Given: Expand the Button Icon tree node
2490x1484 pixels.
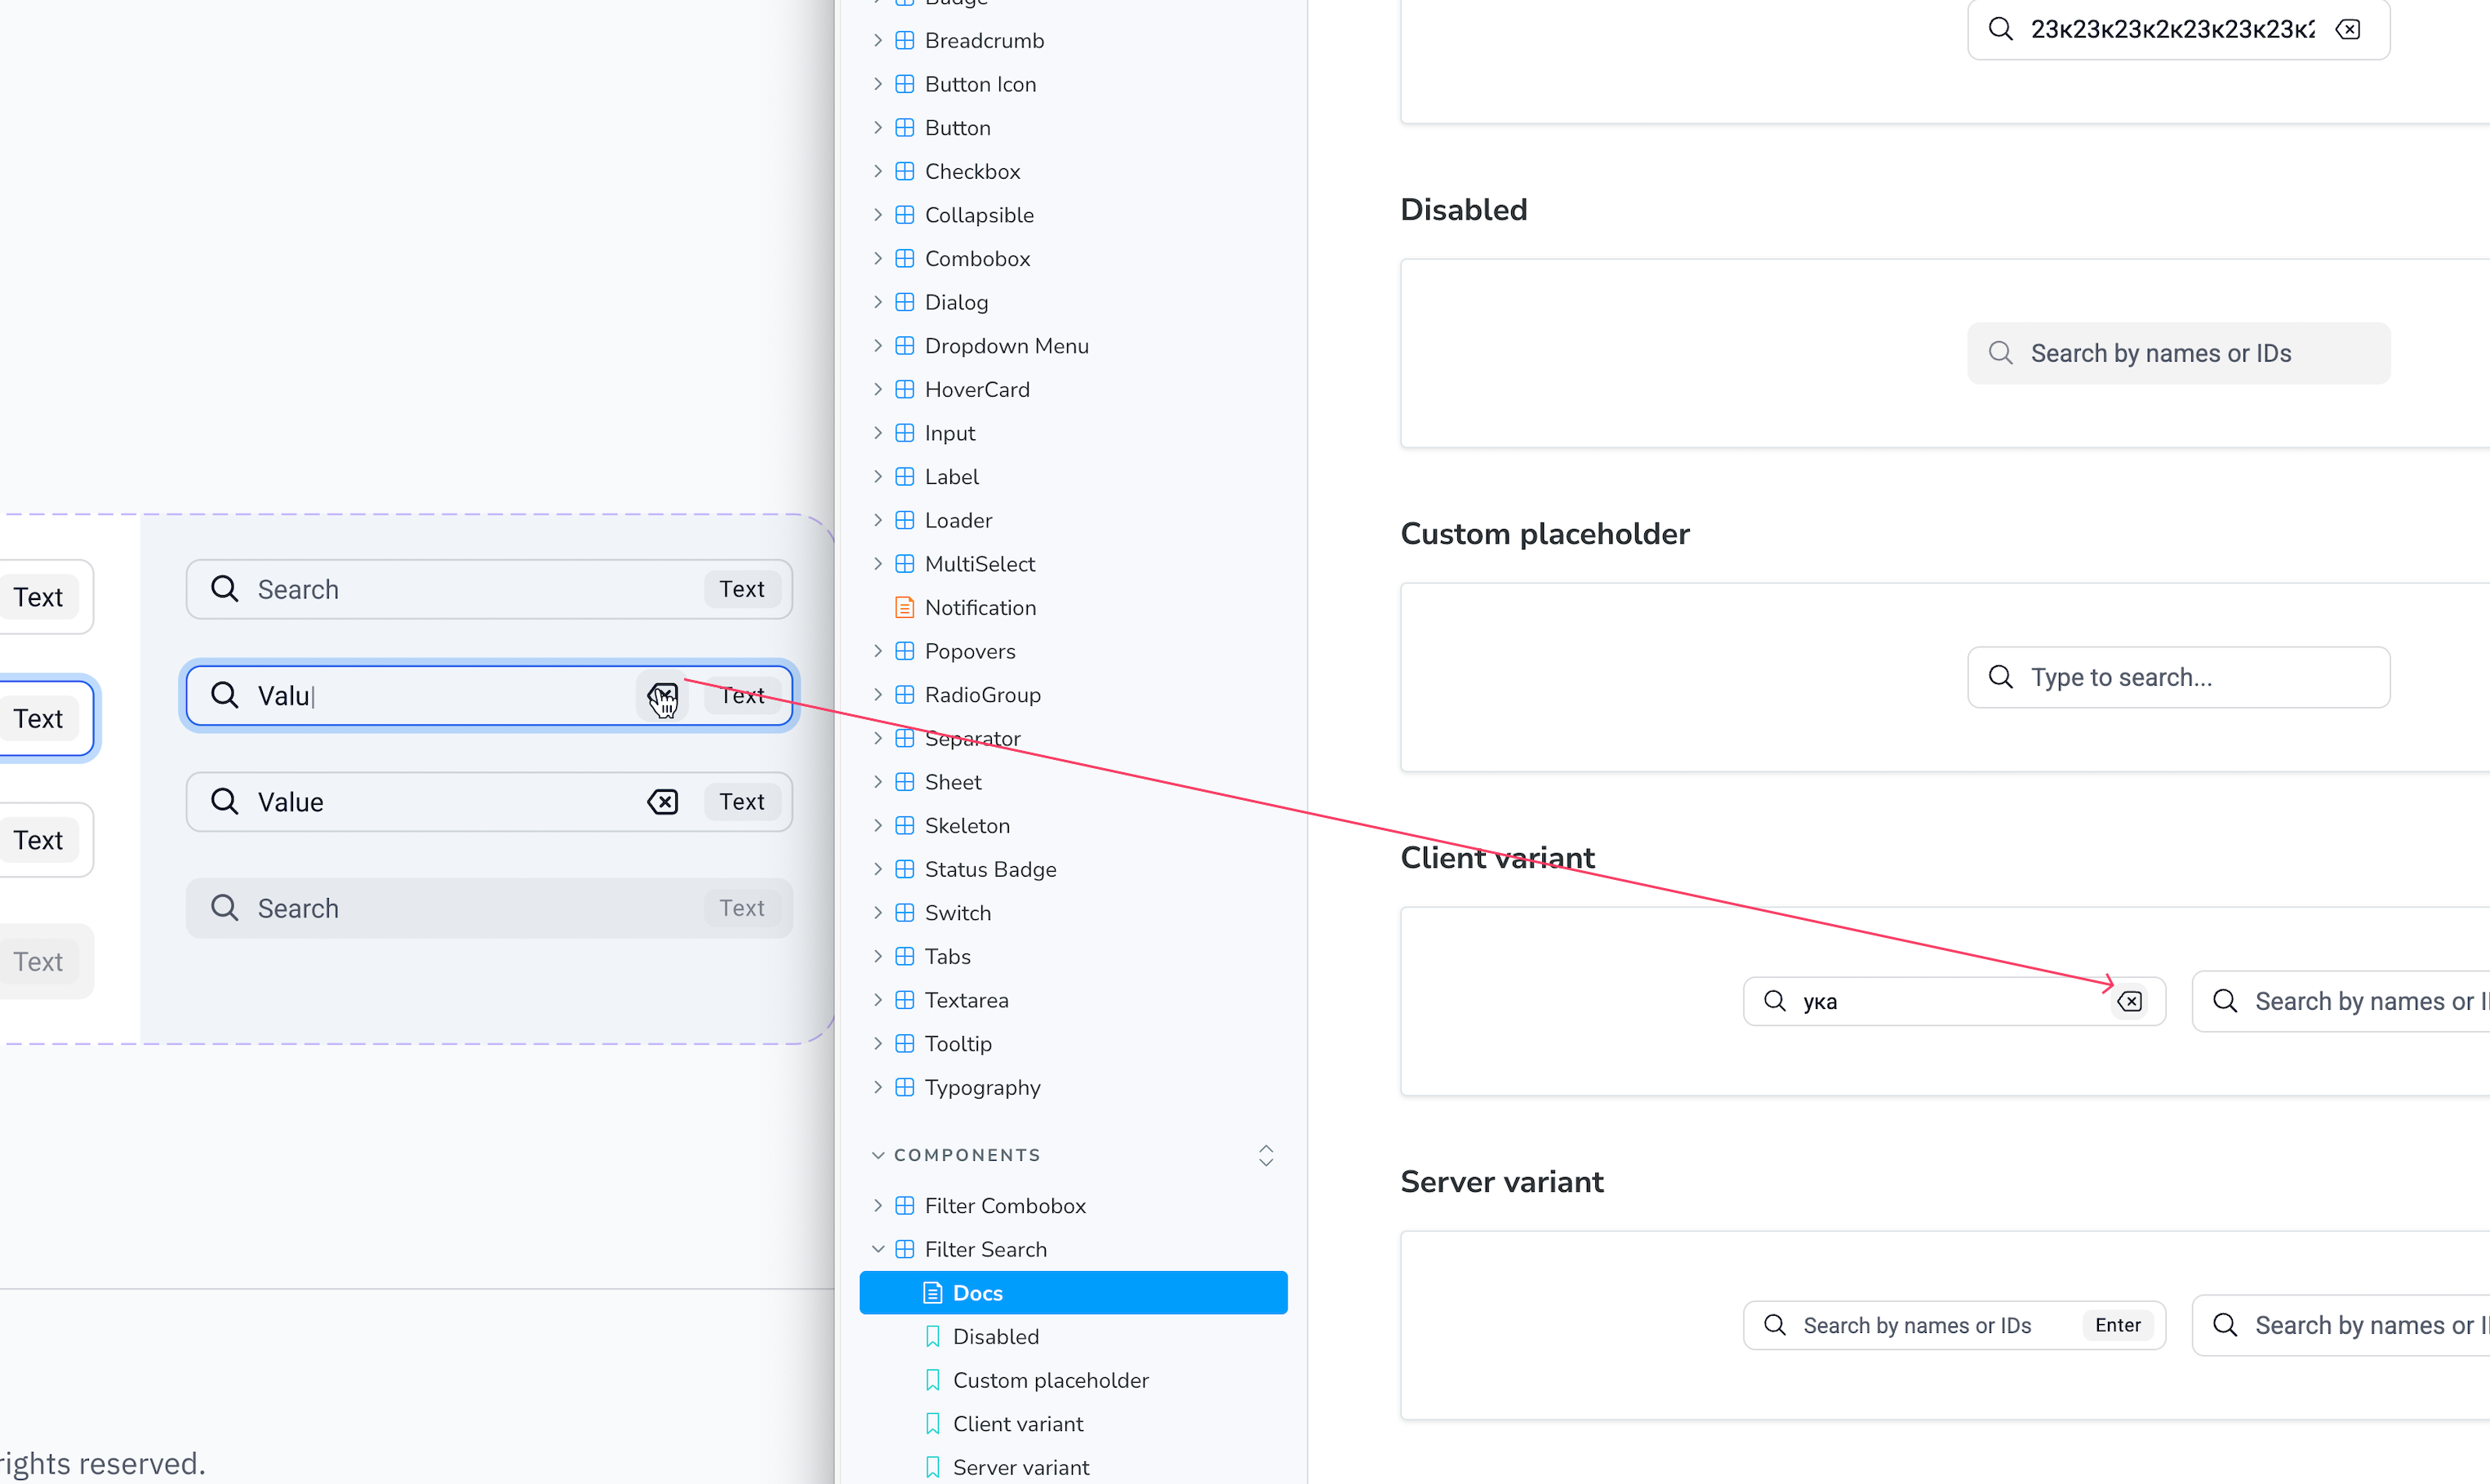Looking at the screenshot, I should (877, 84).
